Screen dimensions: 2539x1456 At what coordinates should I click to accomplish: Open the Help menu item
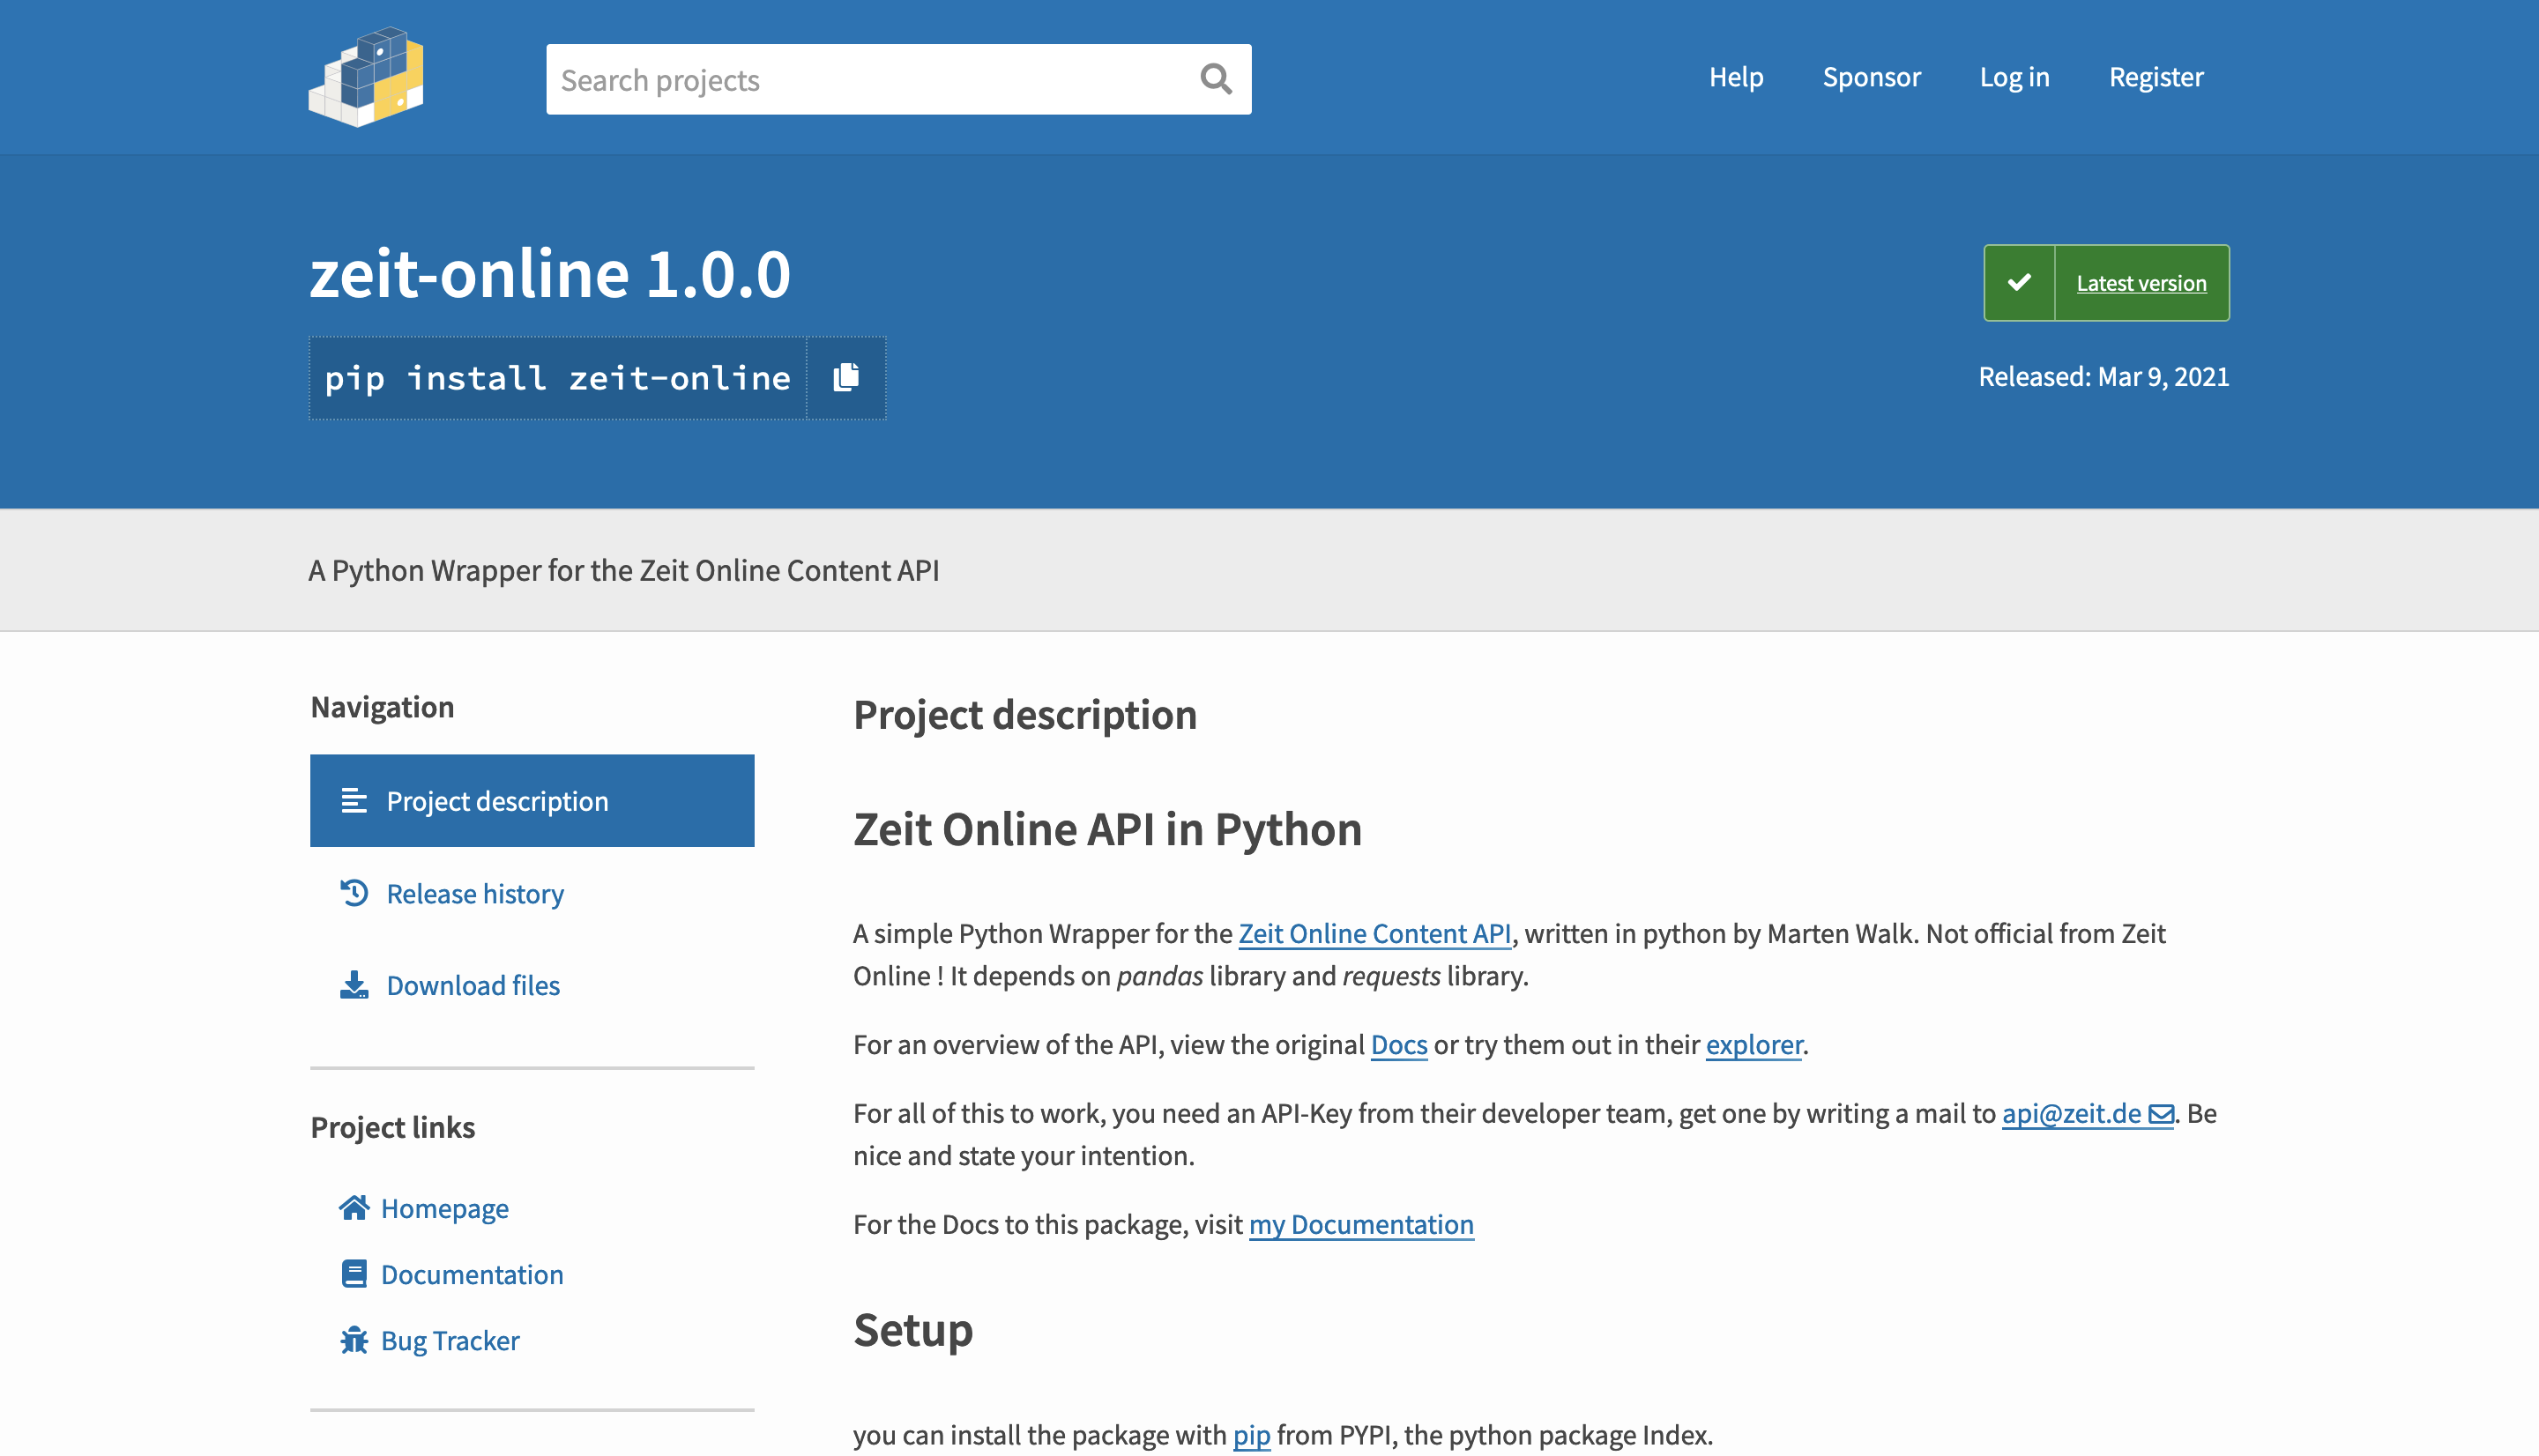(1735, 77)
